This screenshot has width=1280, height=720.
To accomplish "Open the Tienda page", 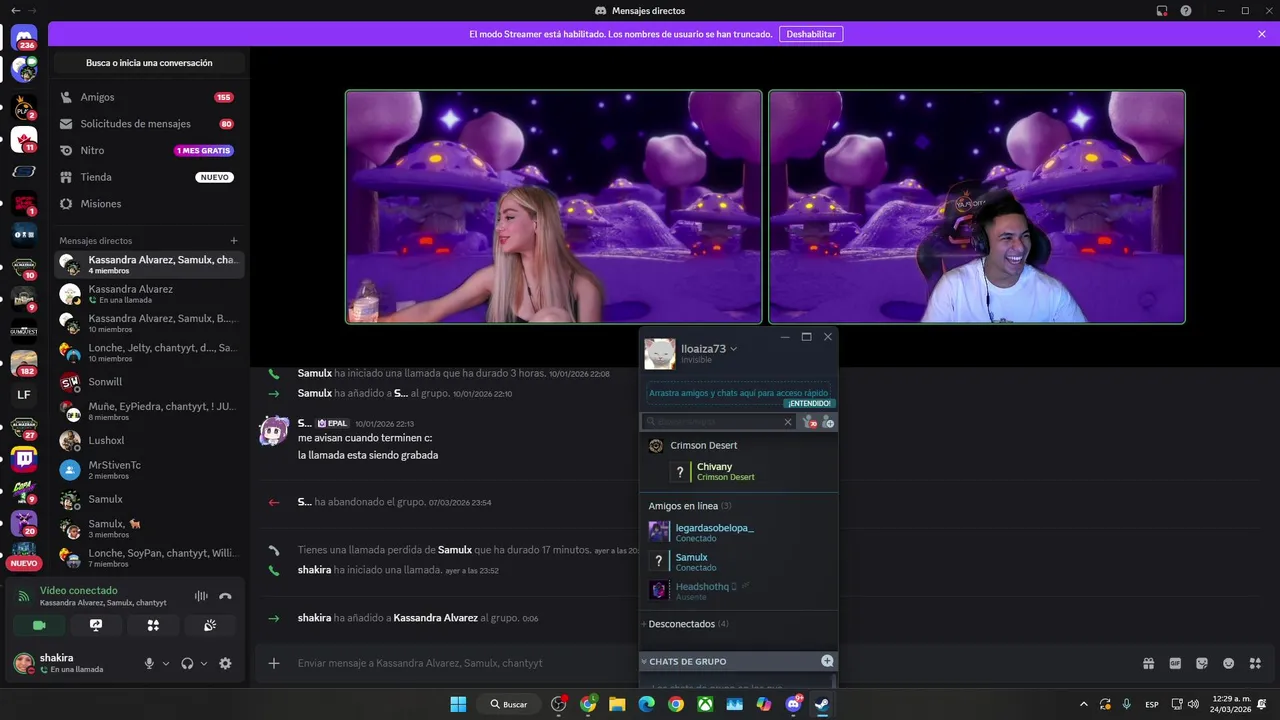I will tap(148, 177).
